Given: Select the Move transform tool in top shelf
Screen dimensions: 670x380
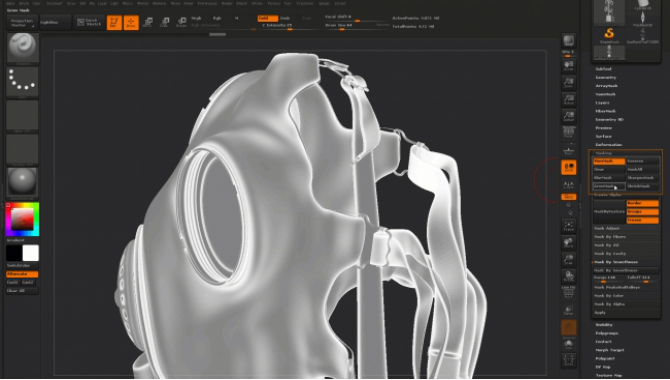Looking at the screenshot, I should point(148,22).
